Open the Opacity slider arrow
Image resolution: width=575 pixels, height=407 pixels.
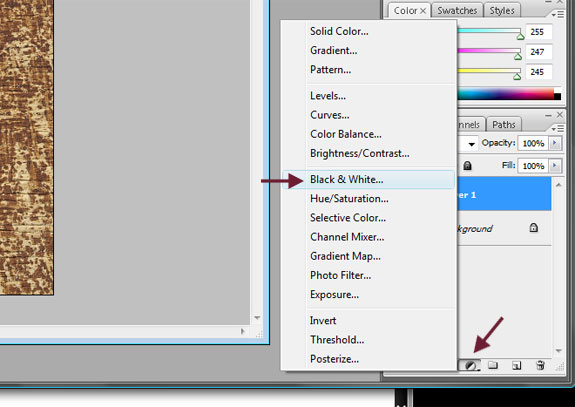555,143
